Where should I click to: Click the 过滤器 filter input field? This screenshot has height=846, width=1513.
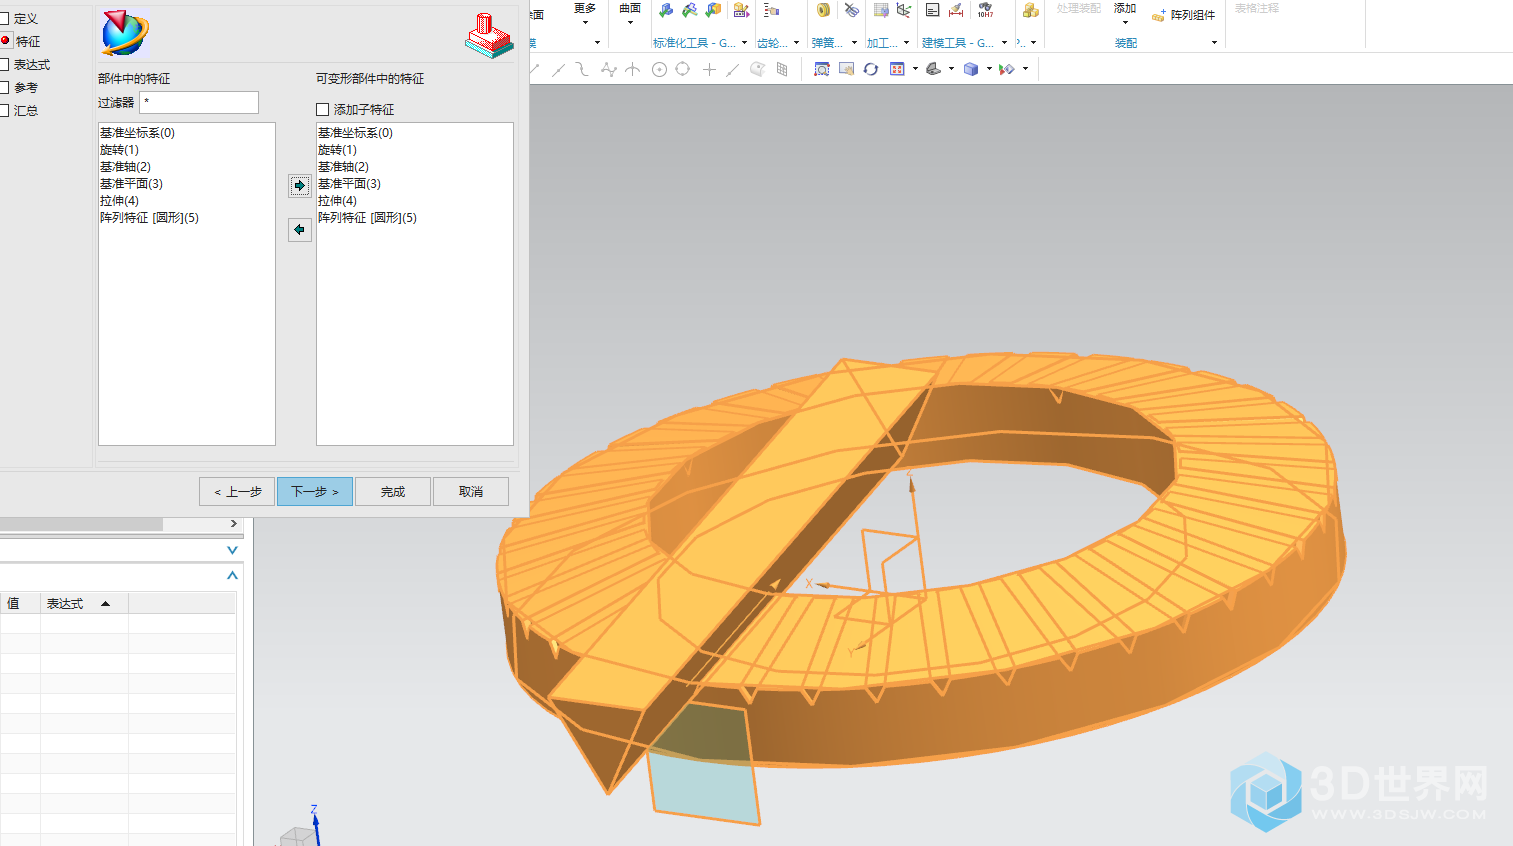(199, 102)
